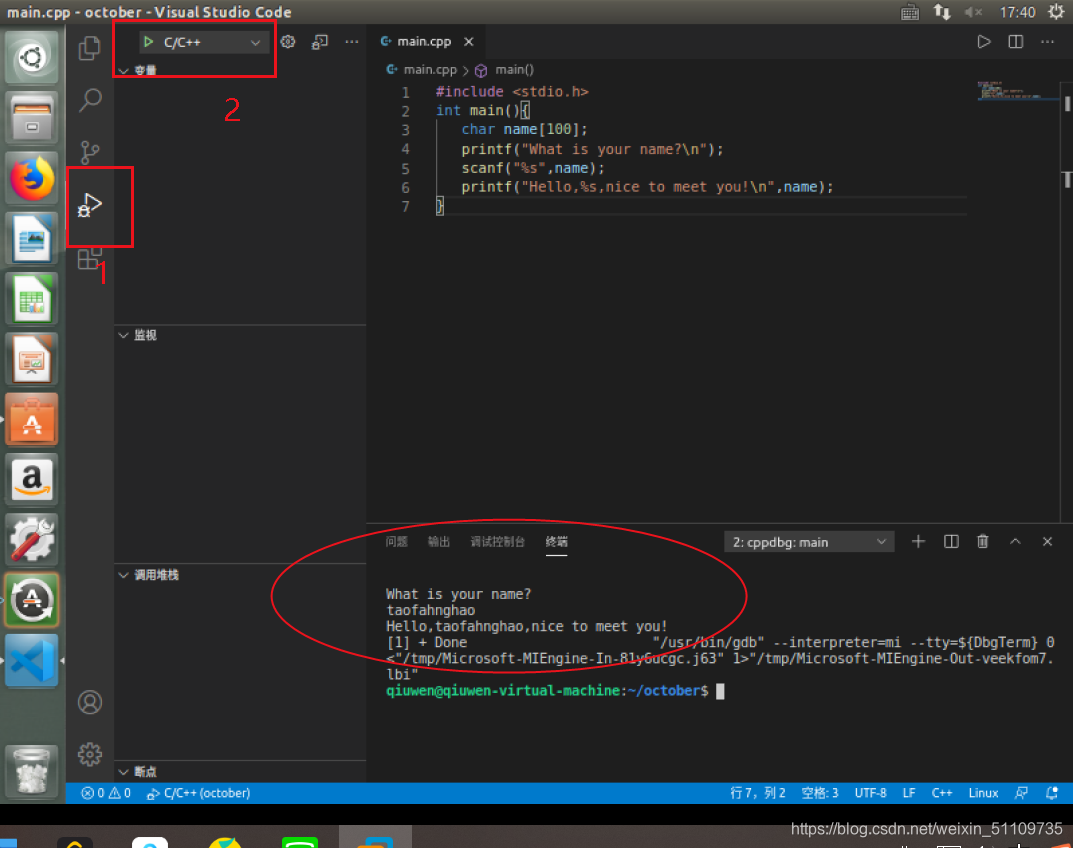This screenshot has width=1073, height=848.
Task: Open the Trash from the dock
Action: tap(32, 772)
